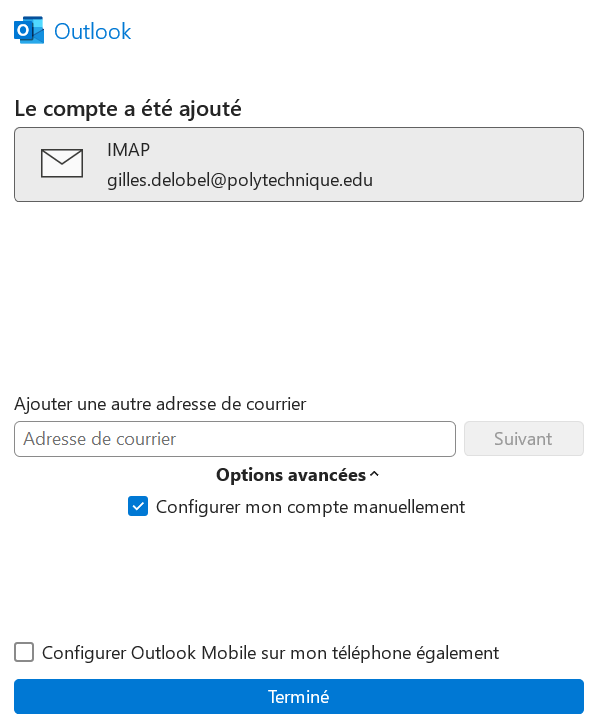
Task: Collapse the Options avancées section
Action: [297, 475]
